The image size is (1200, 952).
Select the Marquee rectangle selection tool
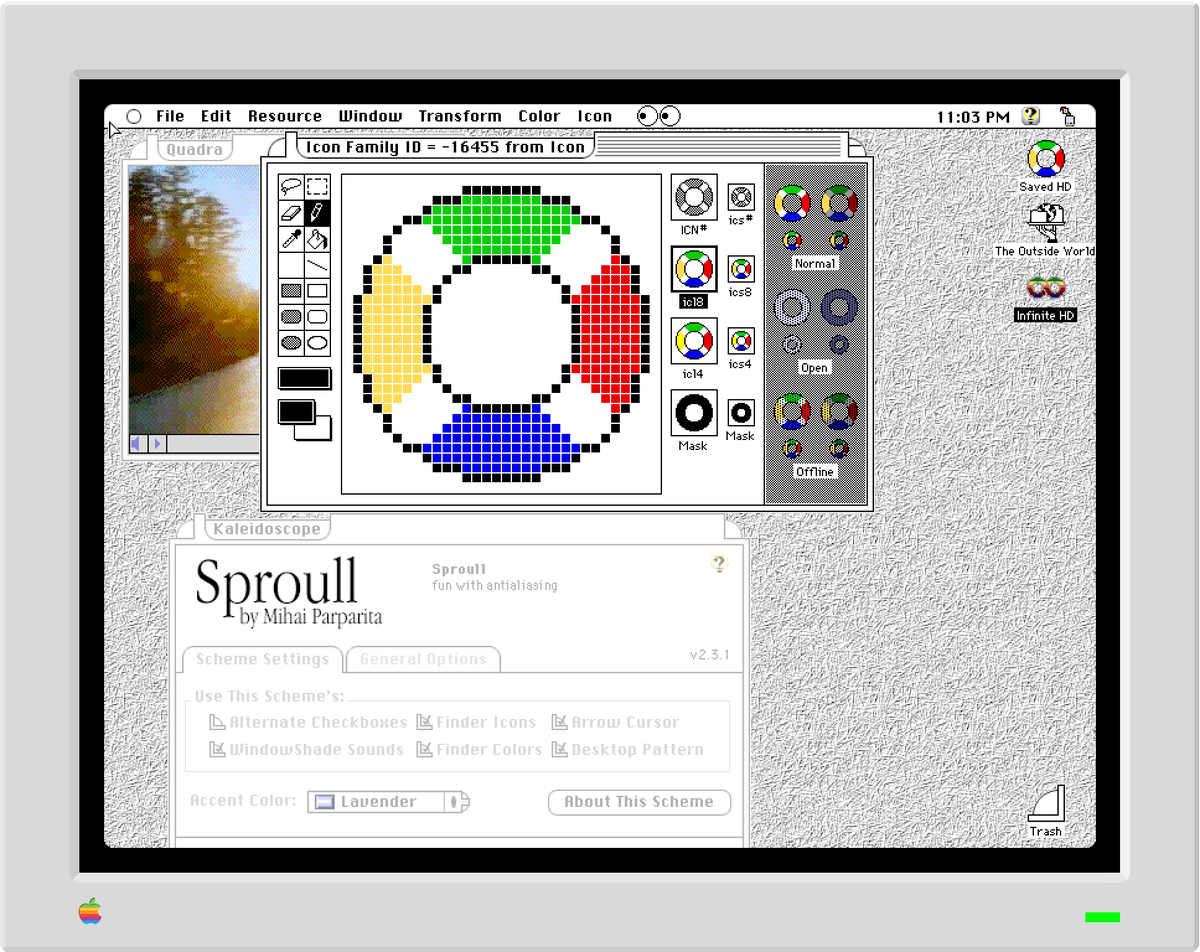[x=317, y=186]
